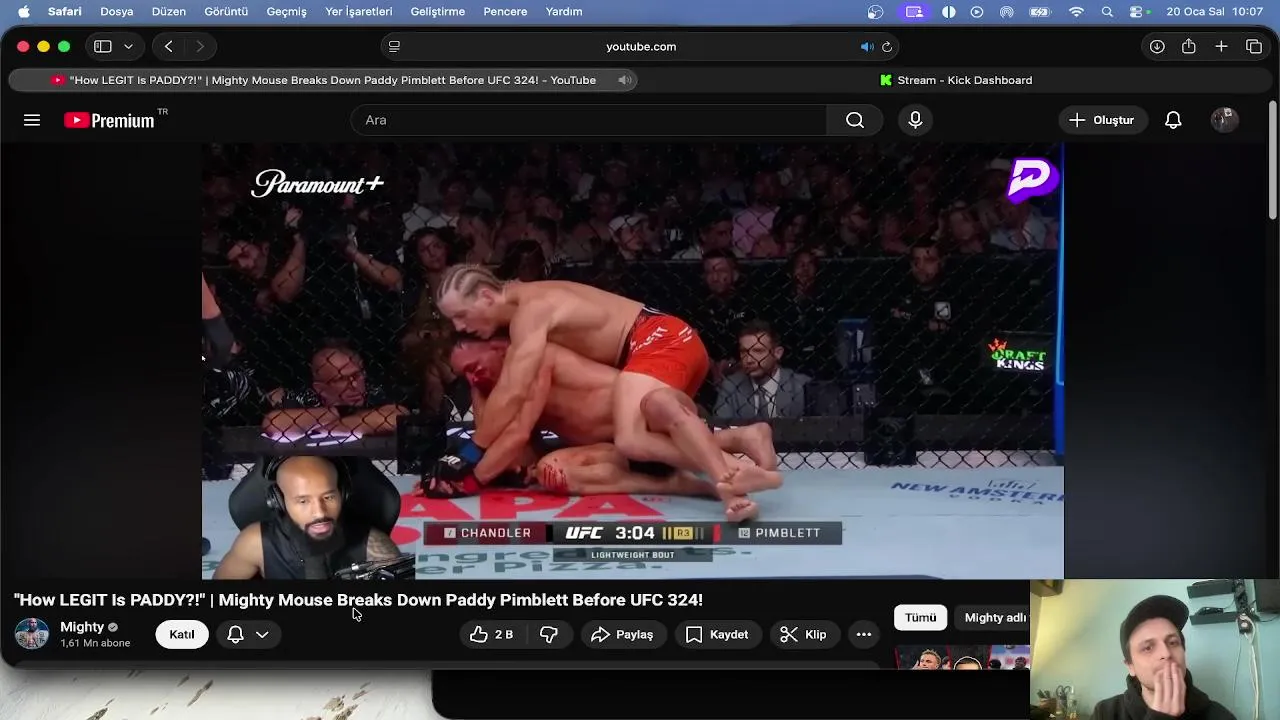Open the Safari menu
The height and width of the screenshot is (720, 1280).
65,12
